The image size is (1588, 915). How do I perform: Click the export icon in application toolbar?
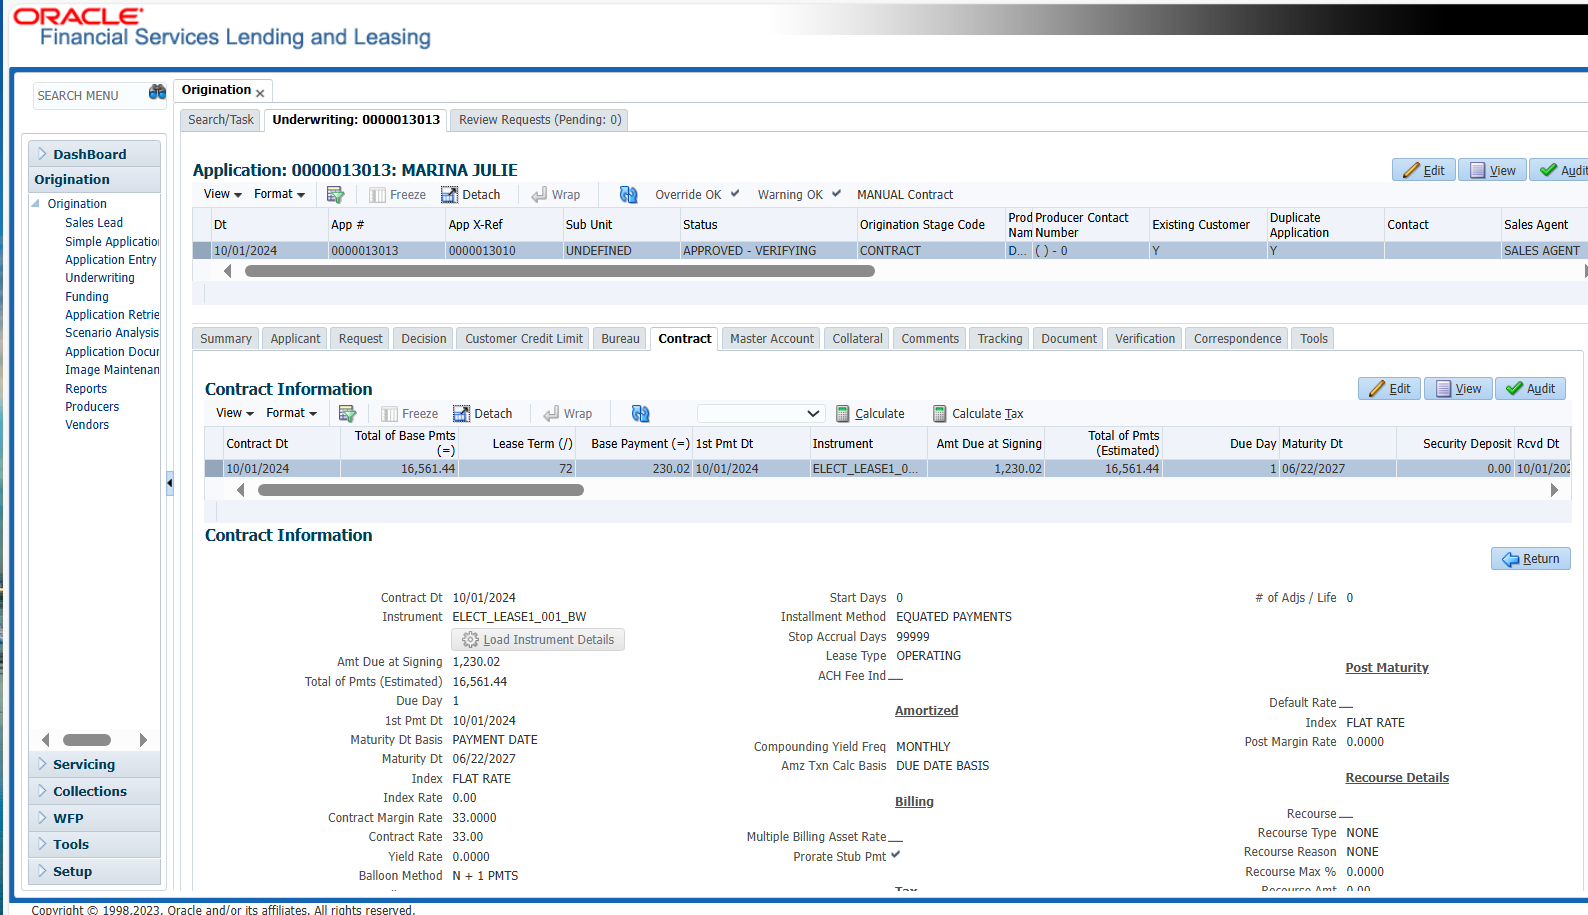[335, 195]
